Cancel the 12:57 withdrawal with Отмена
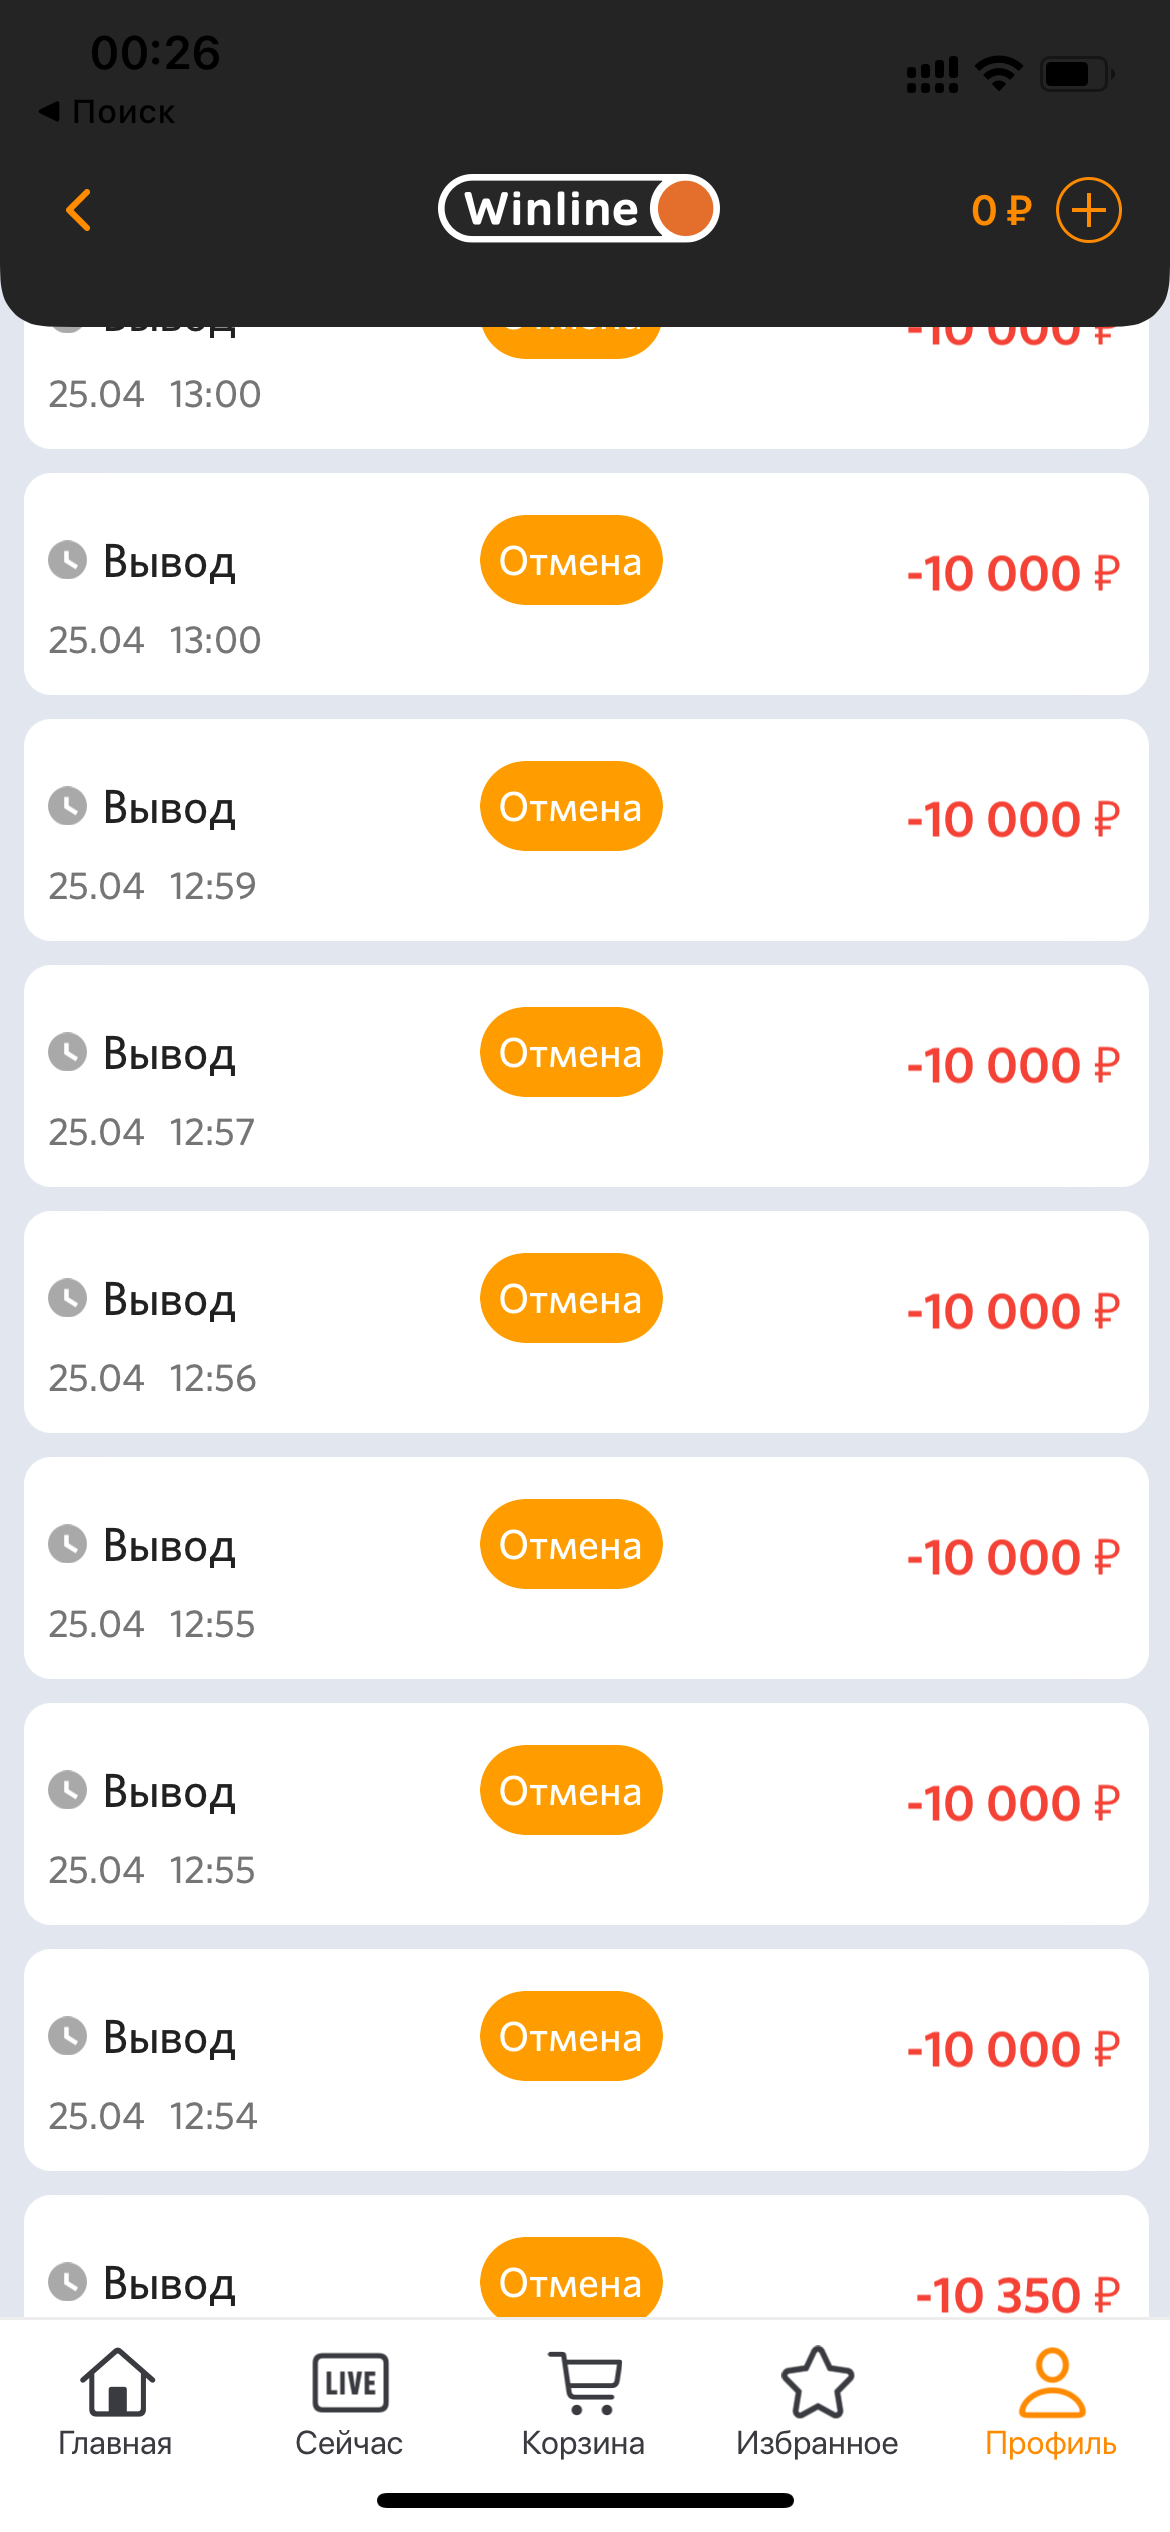 571,1053
